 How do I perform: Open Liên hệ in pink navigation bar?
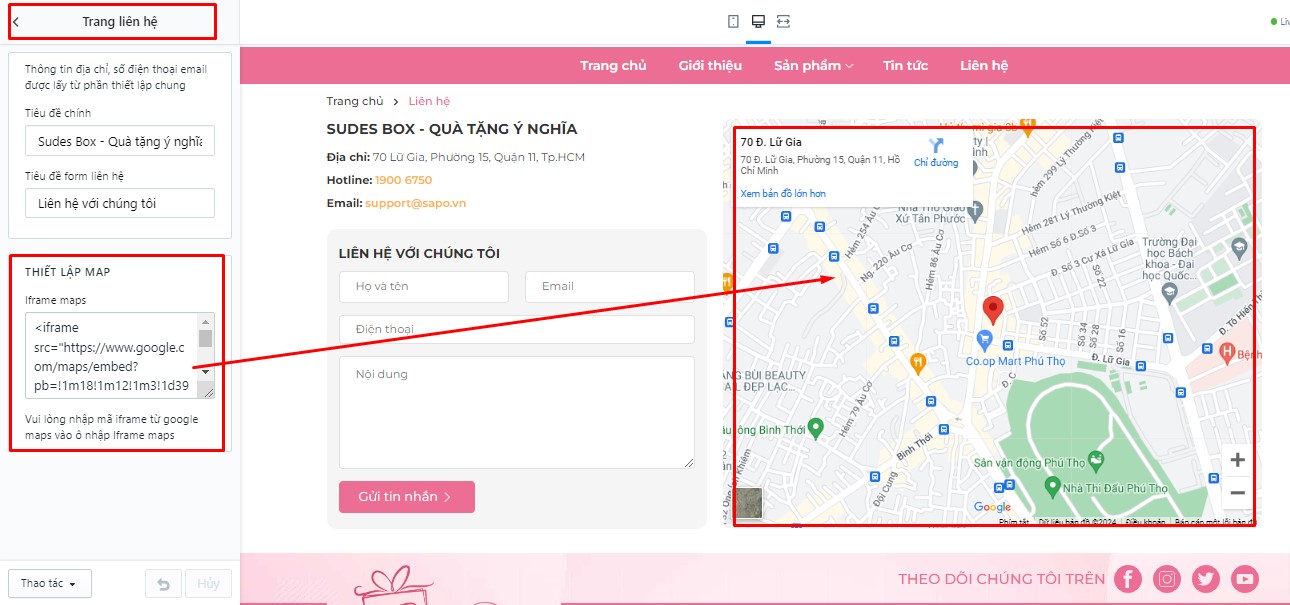pos(984,65)
